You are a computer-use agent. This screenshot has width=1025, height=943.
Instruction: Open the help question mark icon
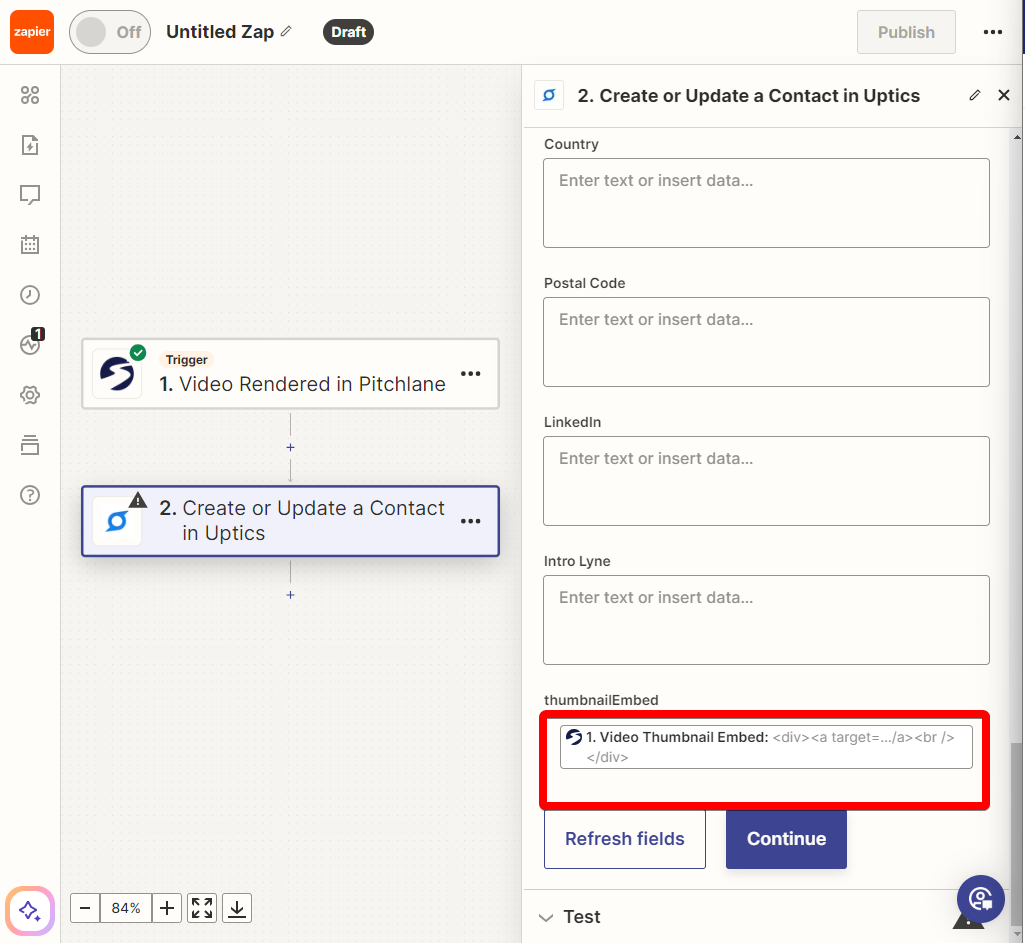(30, 495)
